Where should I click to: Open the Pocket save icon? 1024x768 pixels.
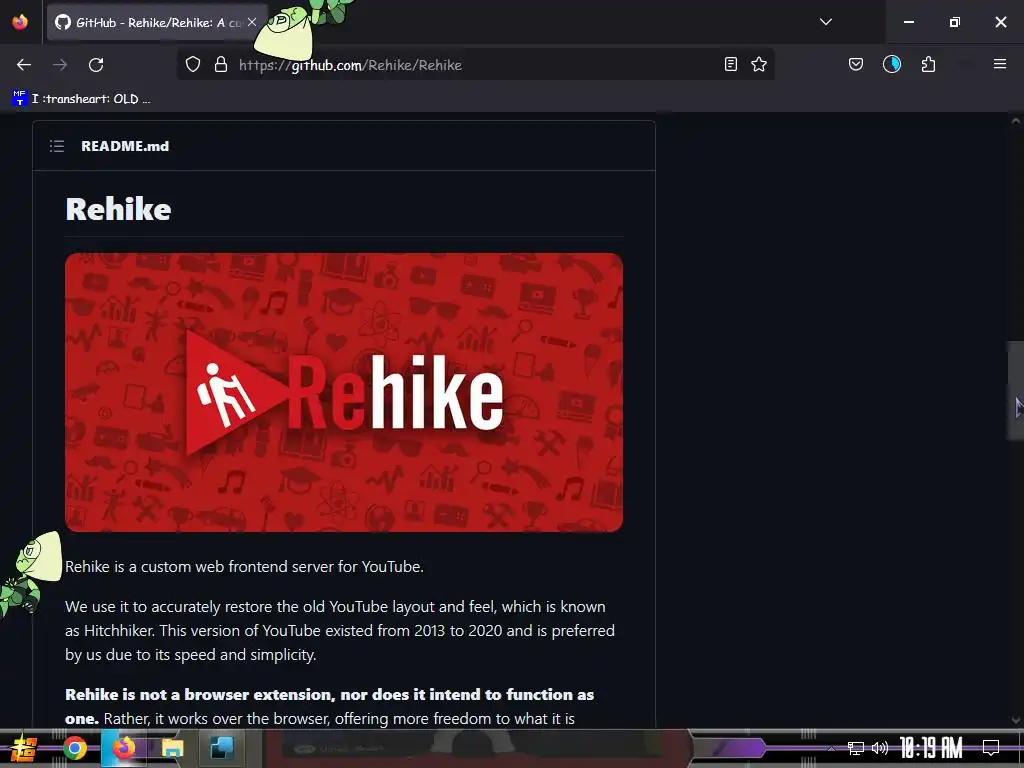[856, 64]
